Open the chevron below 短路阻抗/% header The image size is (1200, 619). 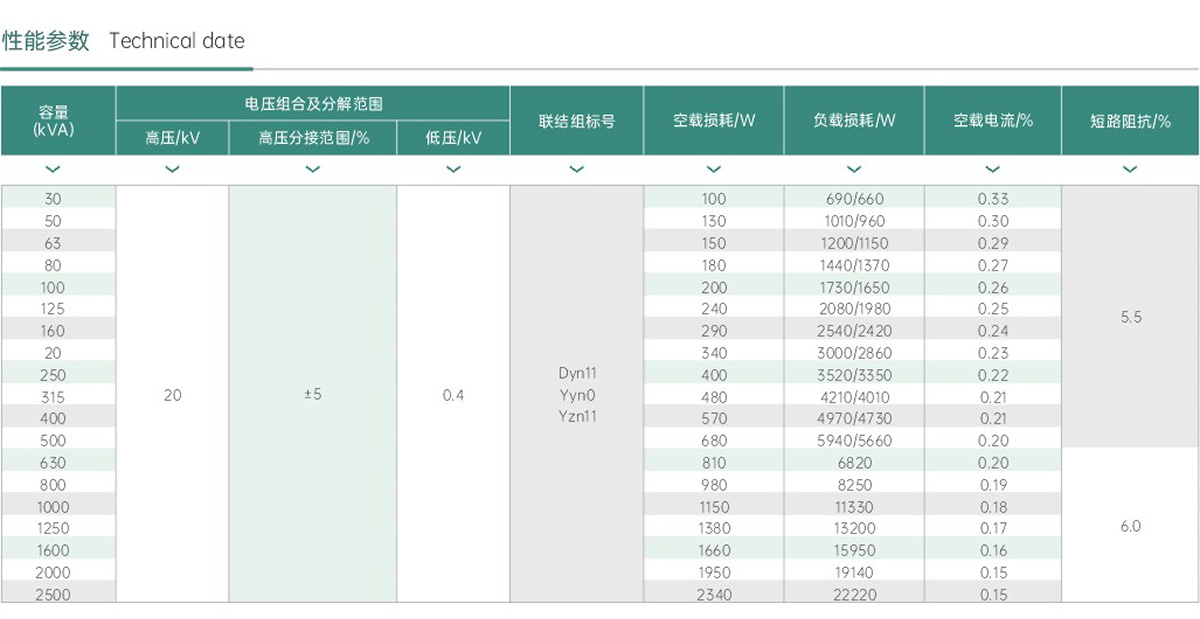[1130, 169]
